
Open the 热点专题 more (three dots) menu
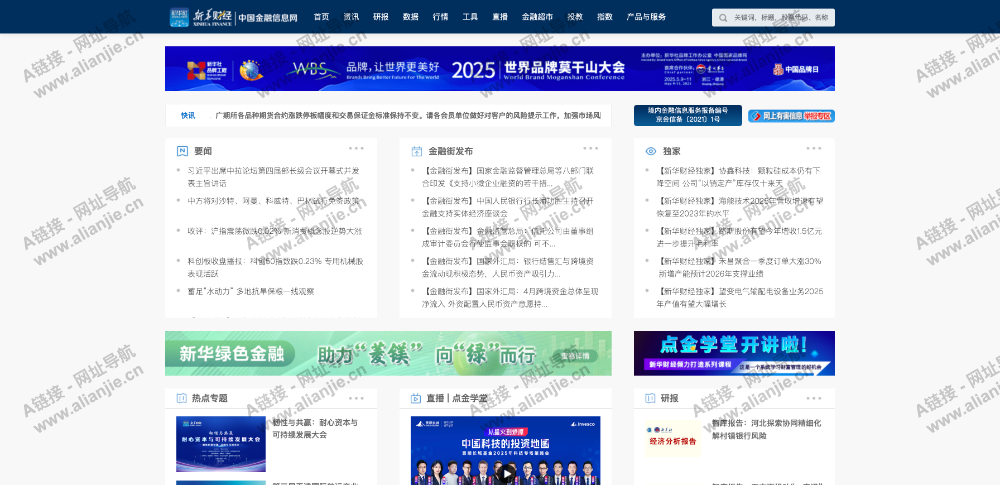click(356, 398)
